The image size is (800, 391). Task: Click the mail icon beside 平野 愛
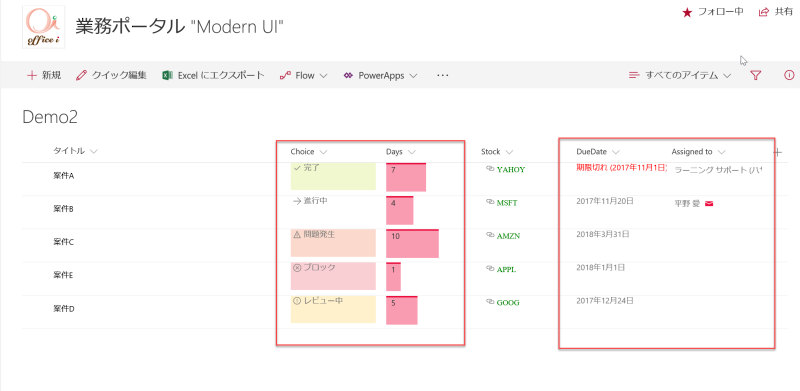pyautogui.click(x=709, y=204)
